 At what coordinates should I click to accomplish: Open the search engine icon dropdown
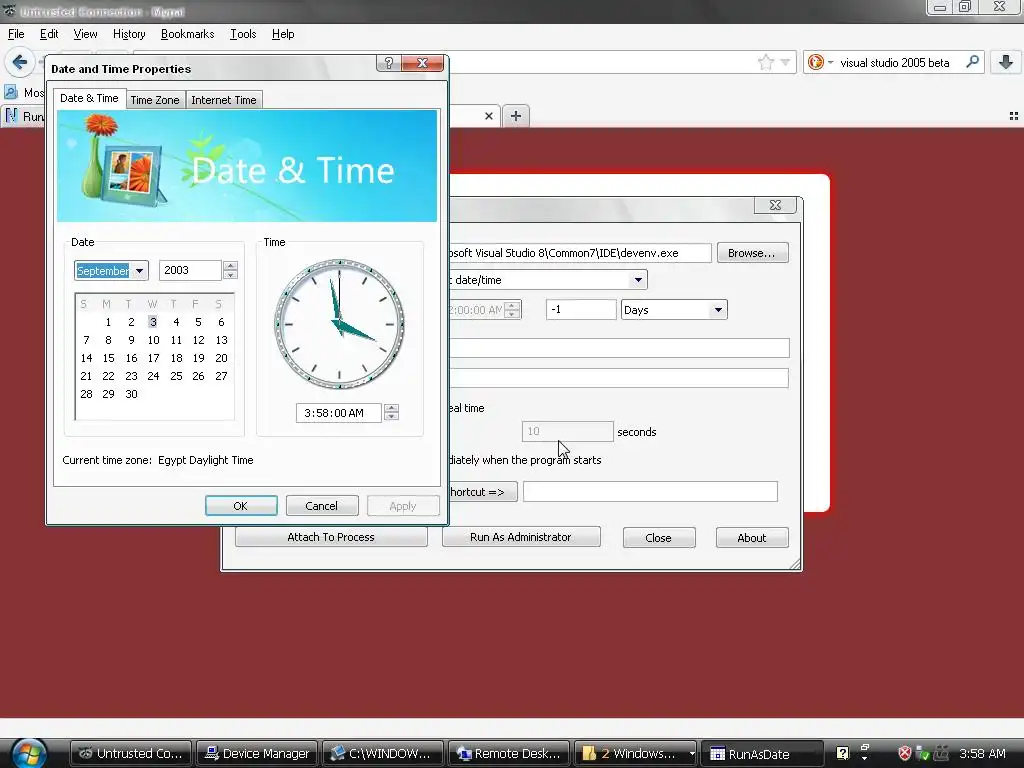coord(820,63)
